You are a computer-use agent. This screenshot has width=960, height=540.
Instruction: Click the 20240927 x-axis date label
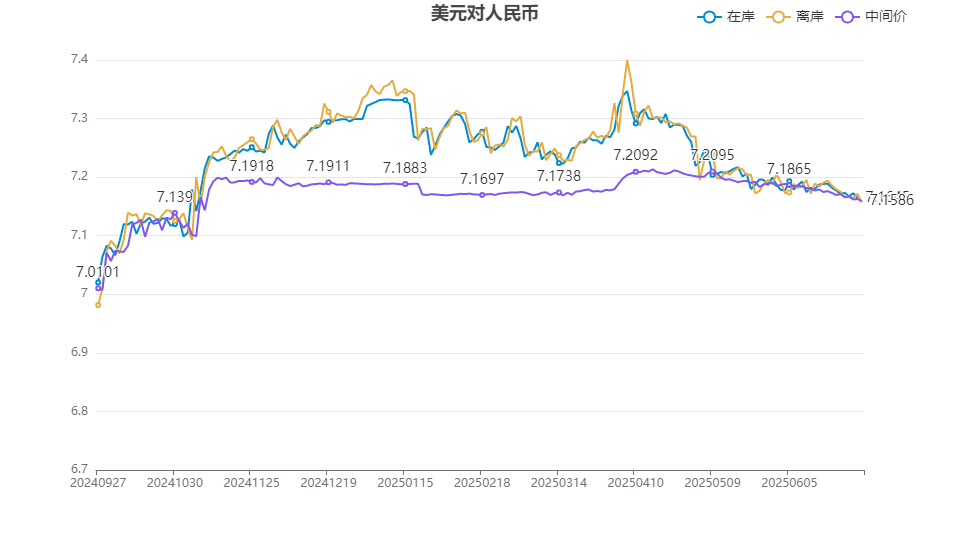coord(97,482)
